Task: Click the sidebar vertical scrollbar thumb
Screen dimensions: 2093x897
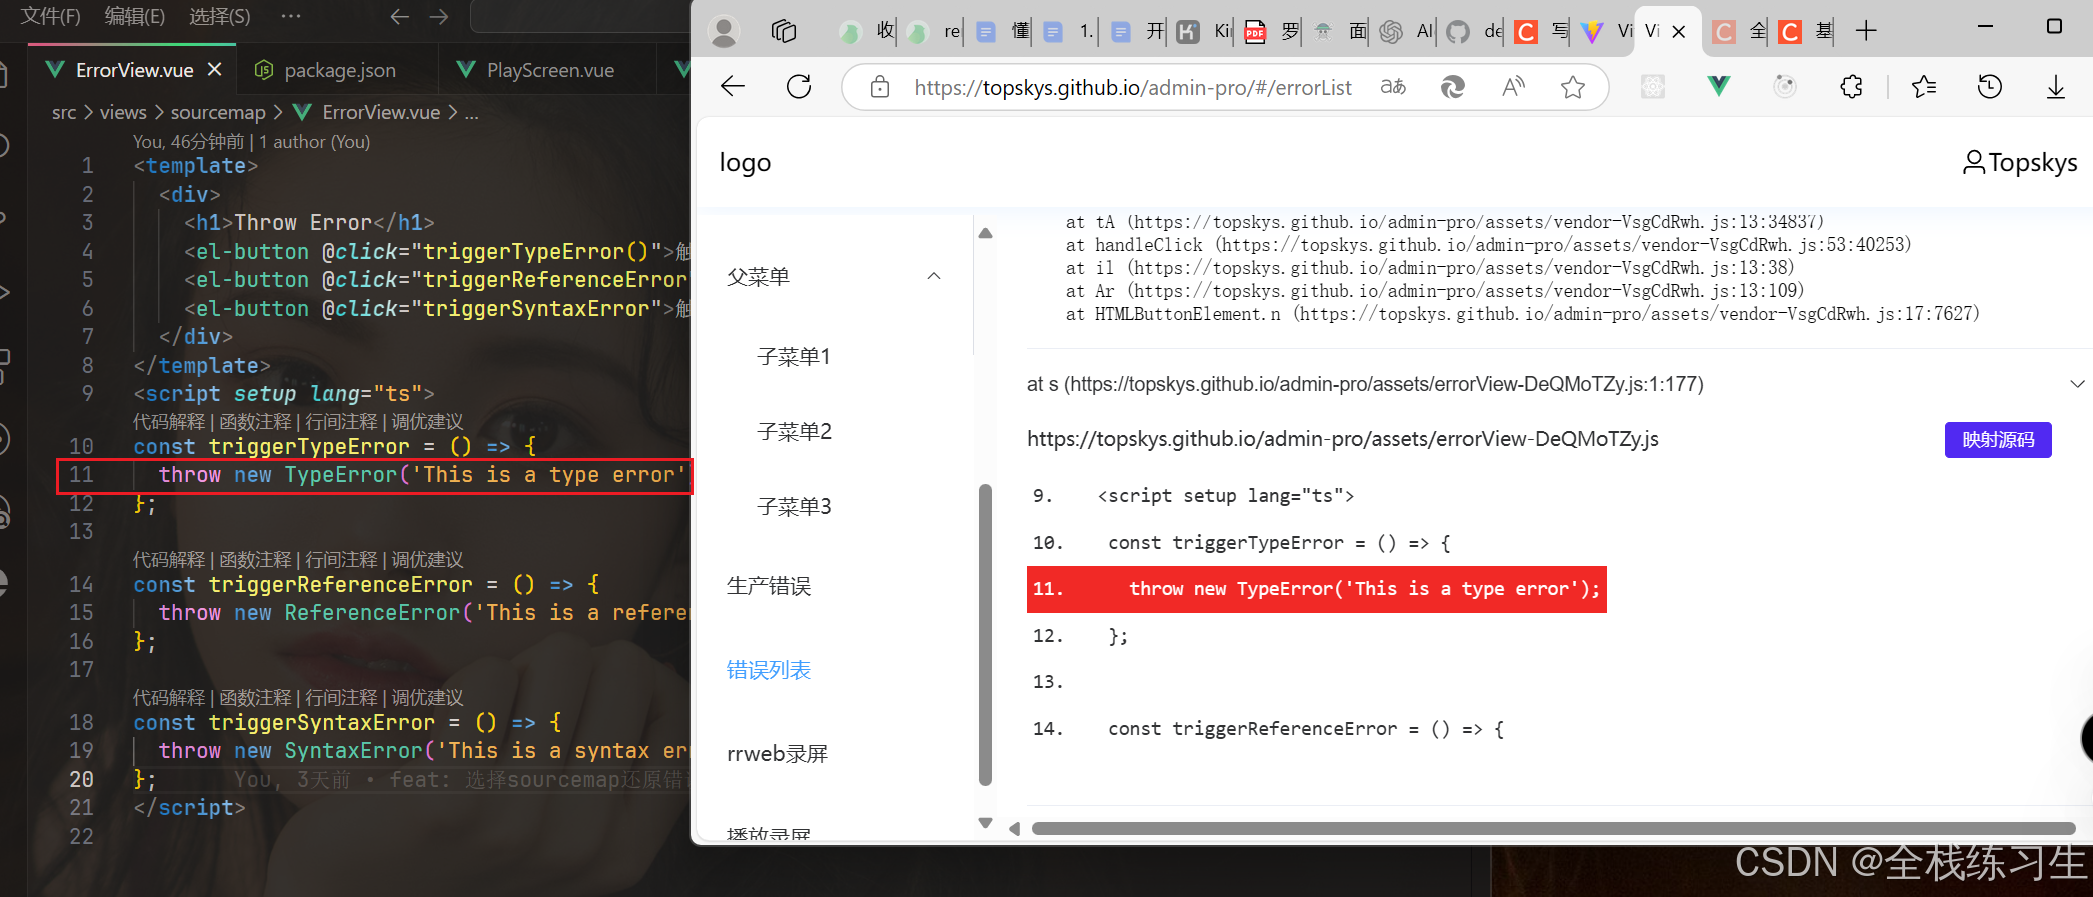Action: click(985, 635)
